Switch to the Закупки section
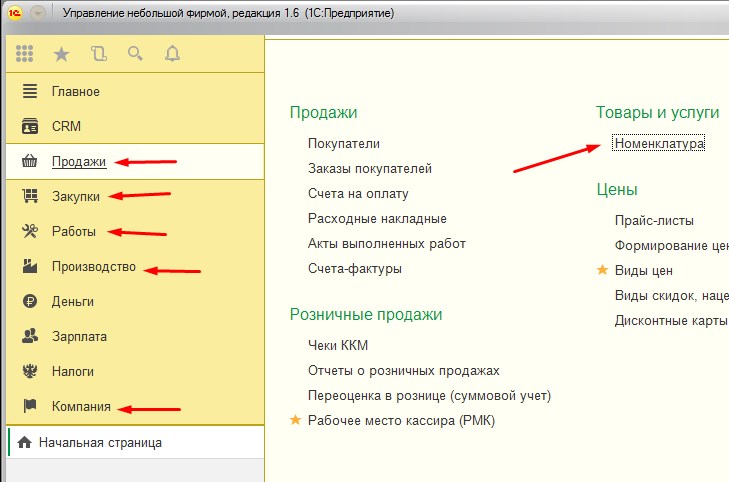The image size is (729, 482). tap(75, 197)
